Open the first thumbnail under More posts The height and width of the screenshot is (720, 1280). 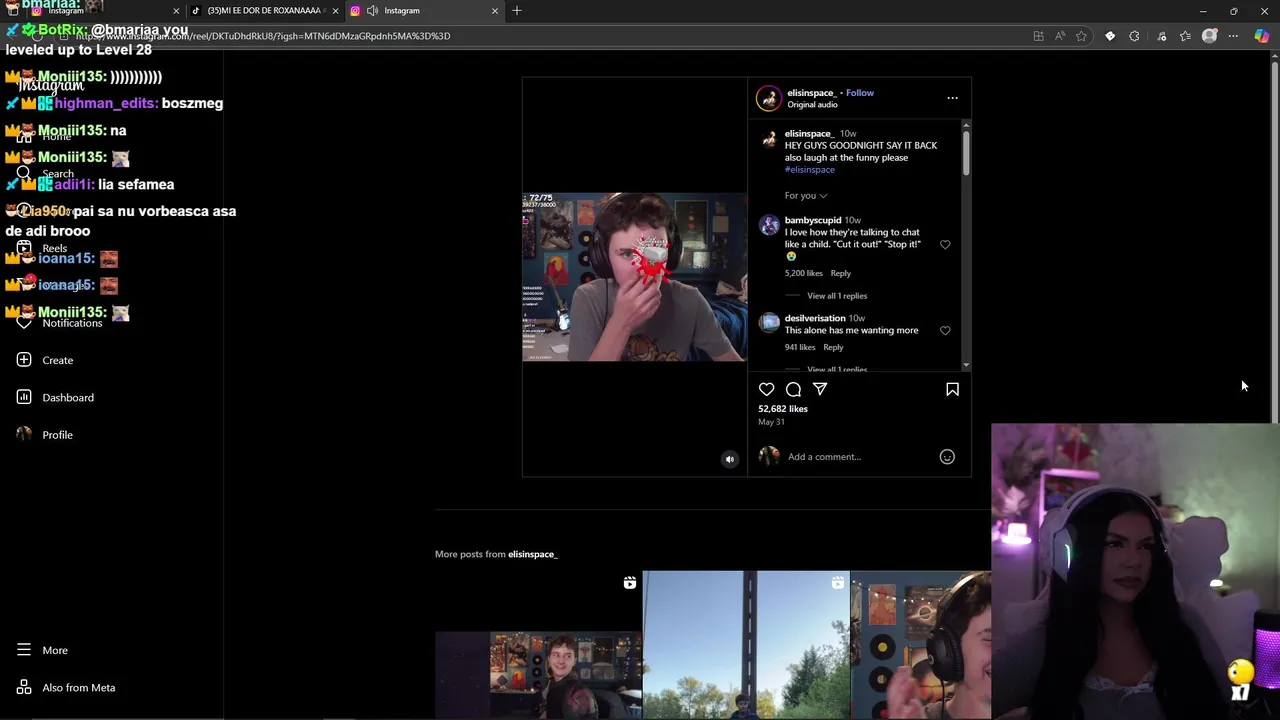(x=538, y=645)
